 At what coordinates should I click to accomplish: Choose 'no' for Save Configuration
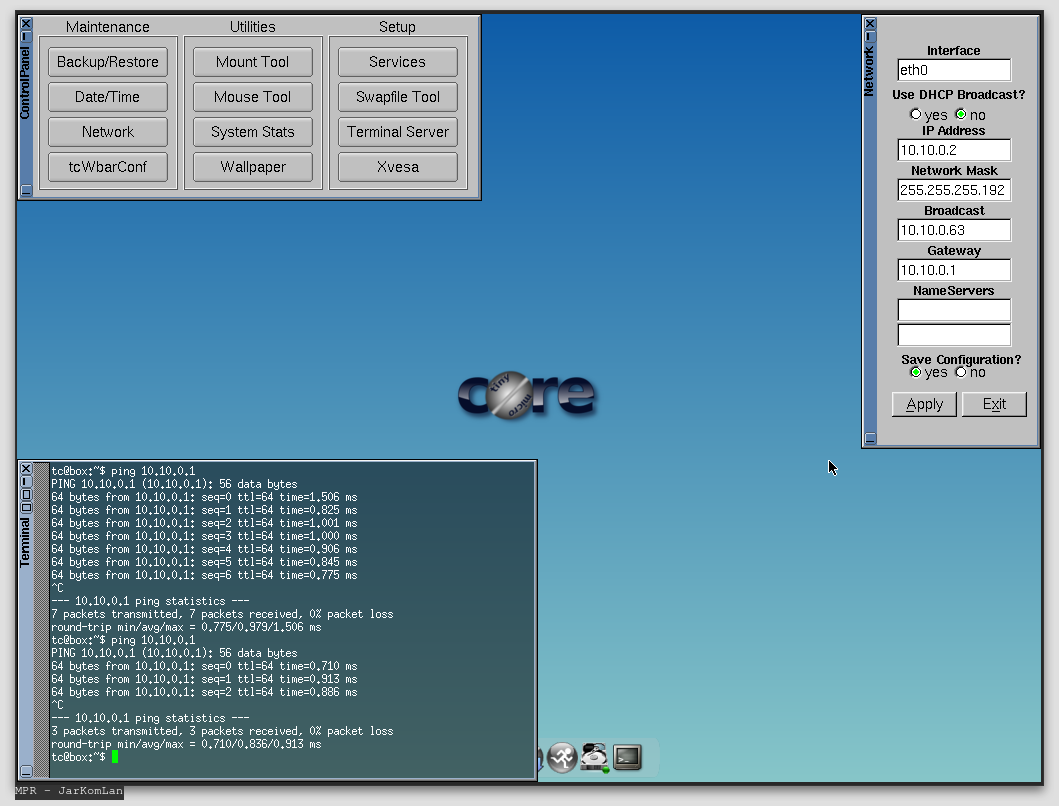(x=961, y=372)
